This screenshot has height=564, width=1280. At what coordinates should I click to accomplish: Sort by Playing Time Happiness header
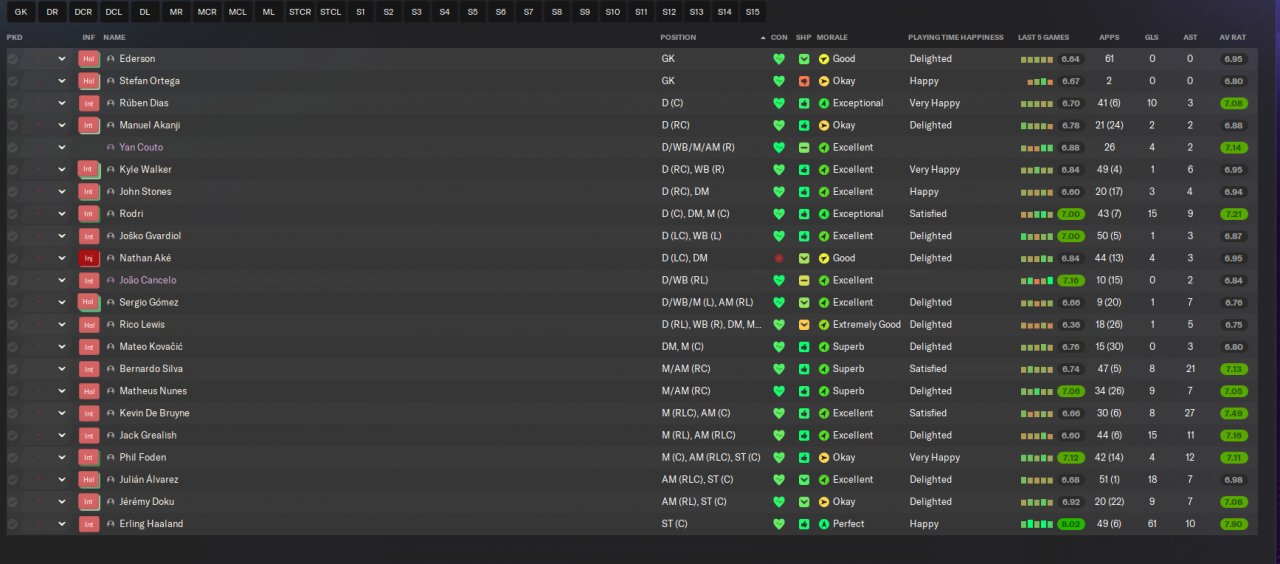point(955,37)
